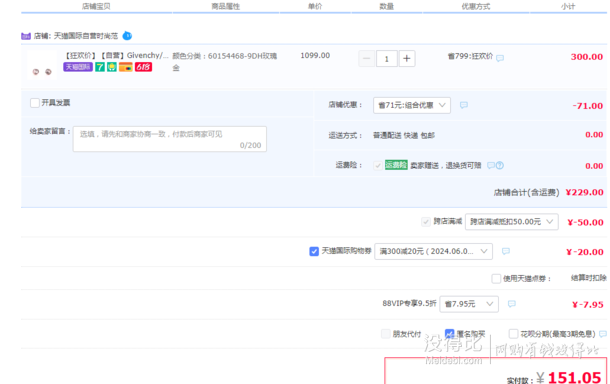Open info bubble beside 88VIP discount dropdown
This screenshot has width=610, height=384.
click(512, 303)
